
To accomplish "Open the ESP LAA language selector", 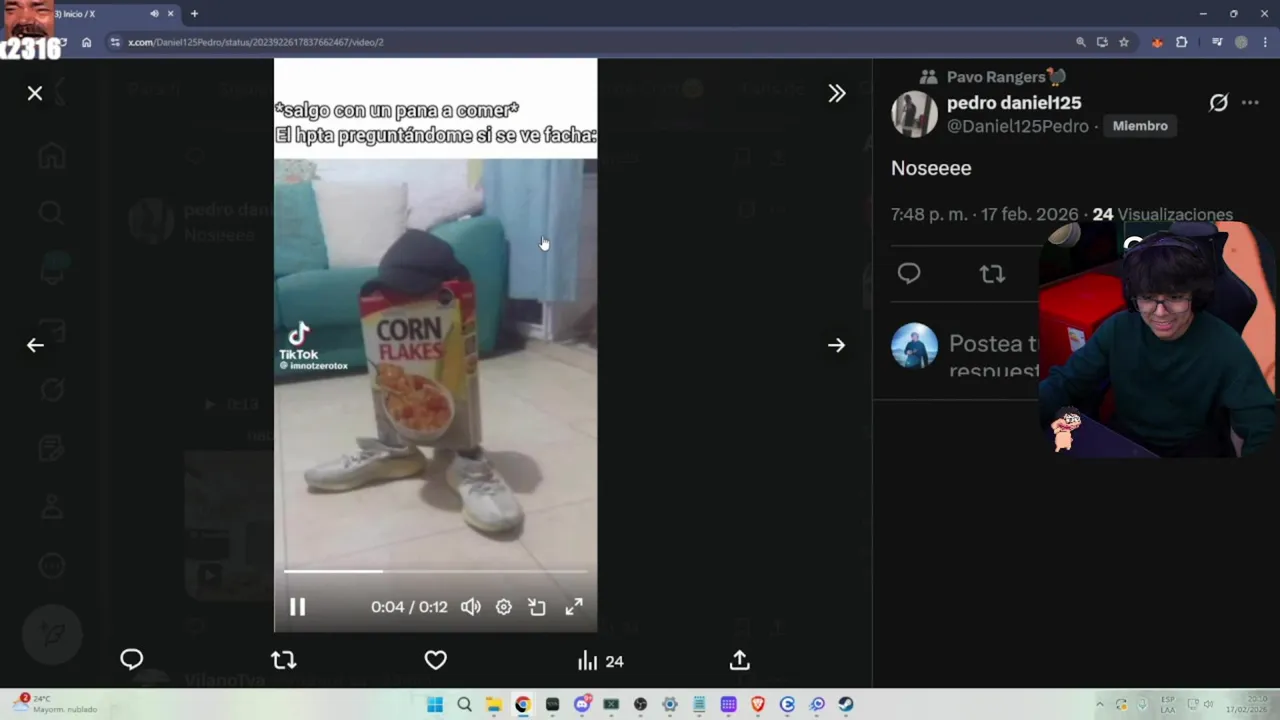I will point(1167,704).
